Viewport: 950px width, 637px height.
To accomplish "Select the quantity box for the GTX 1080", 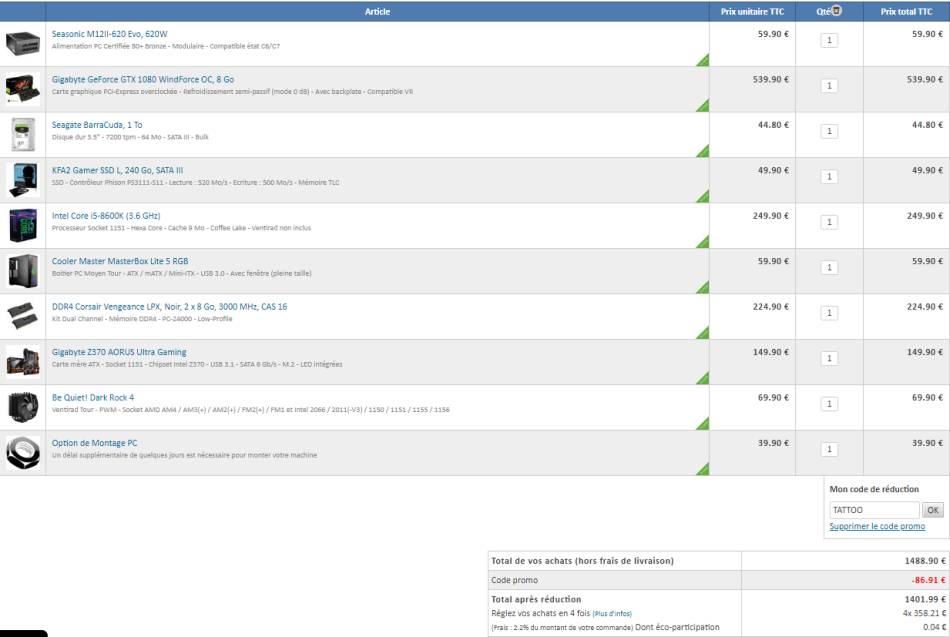I will pyautogui.click(x=829, y=86).
